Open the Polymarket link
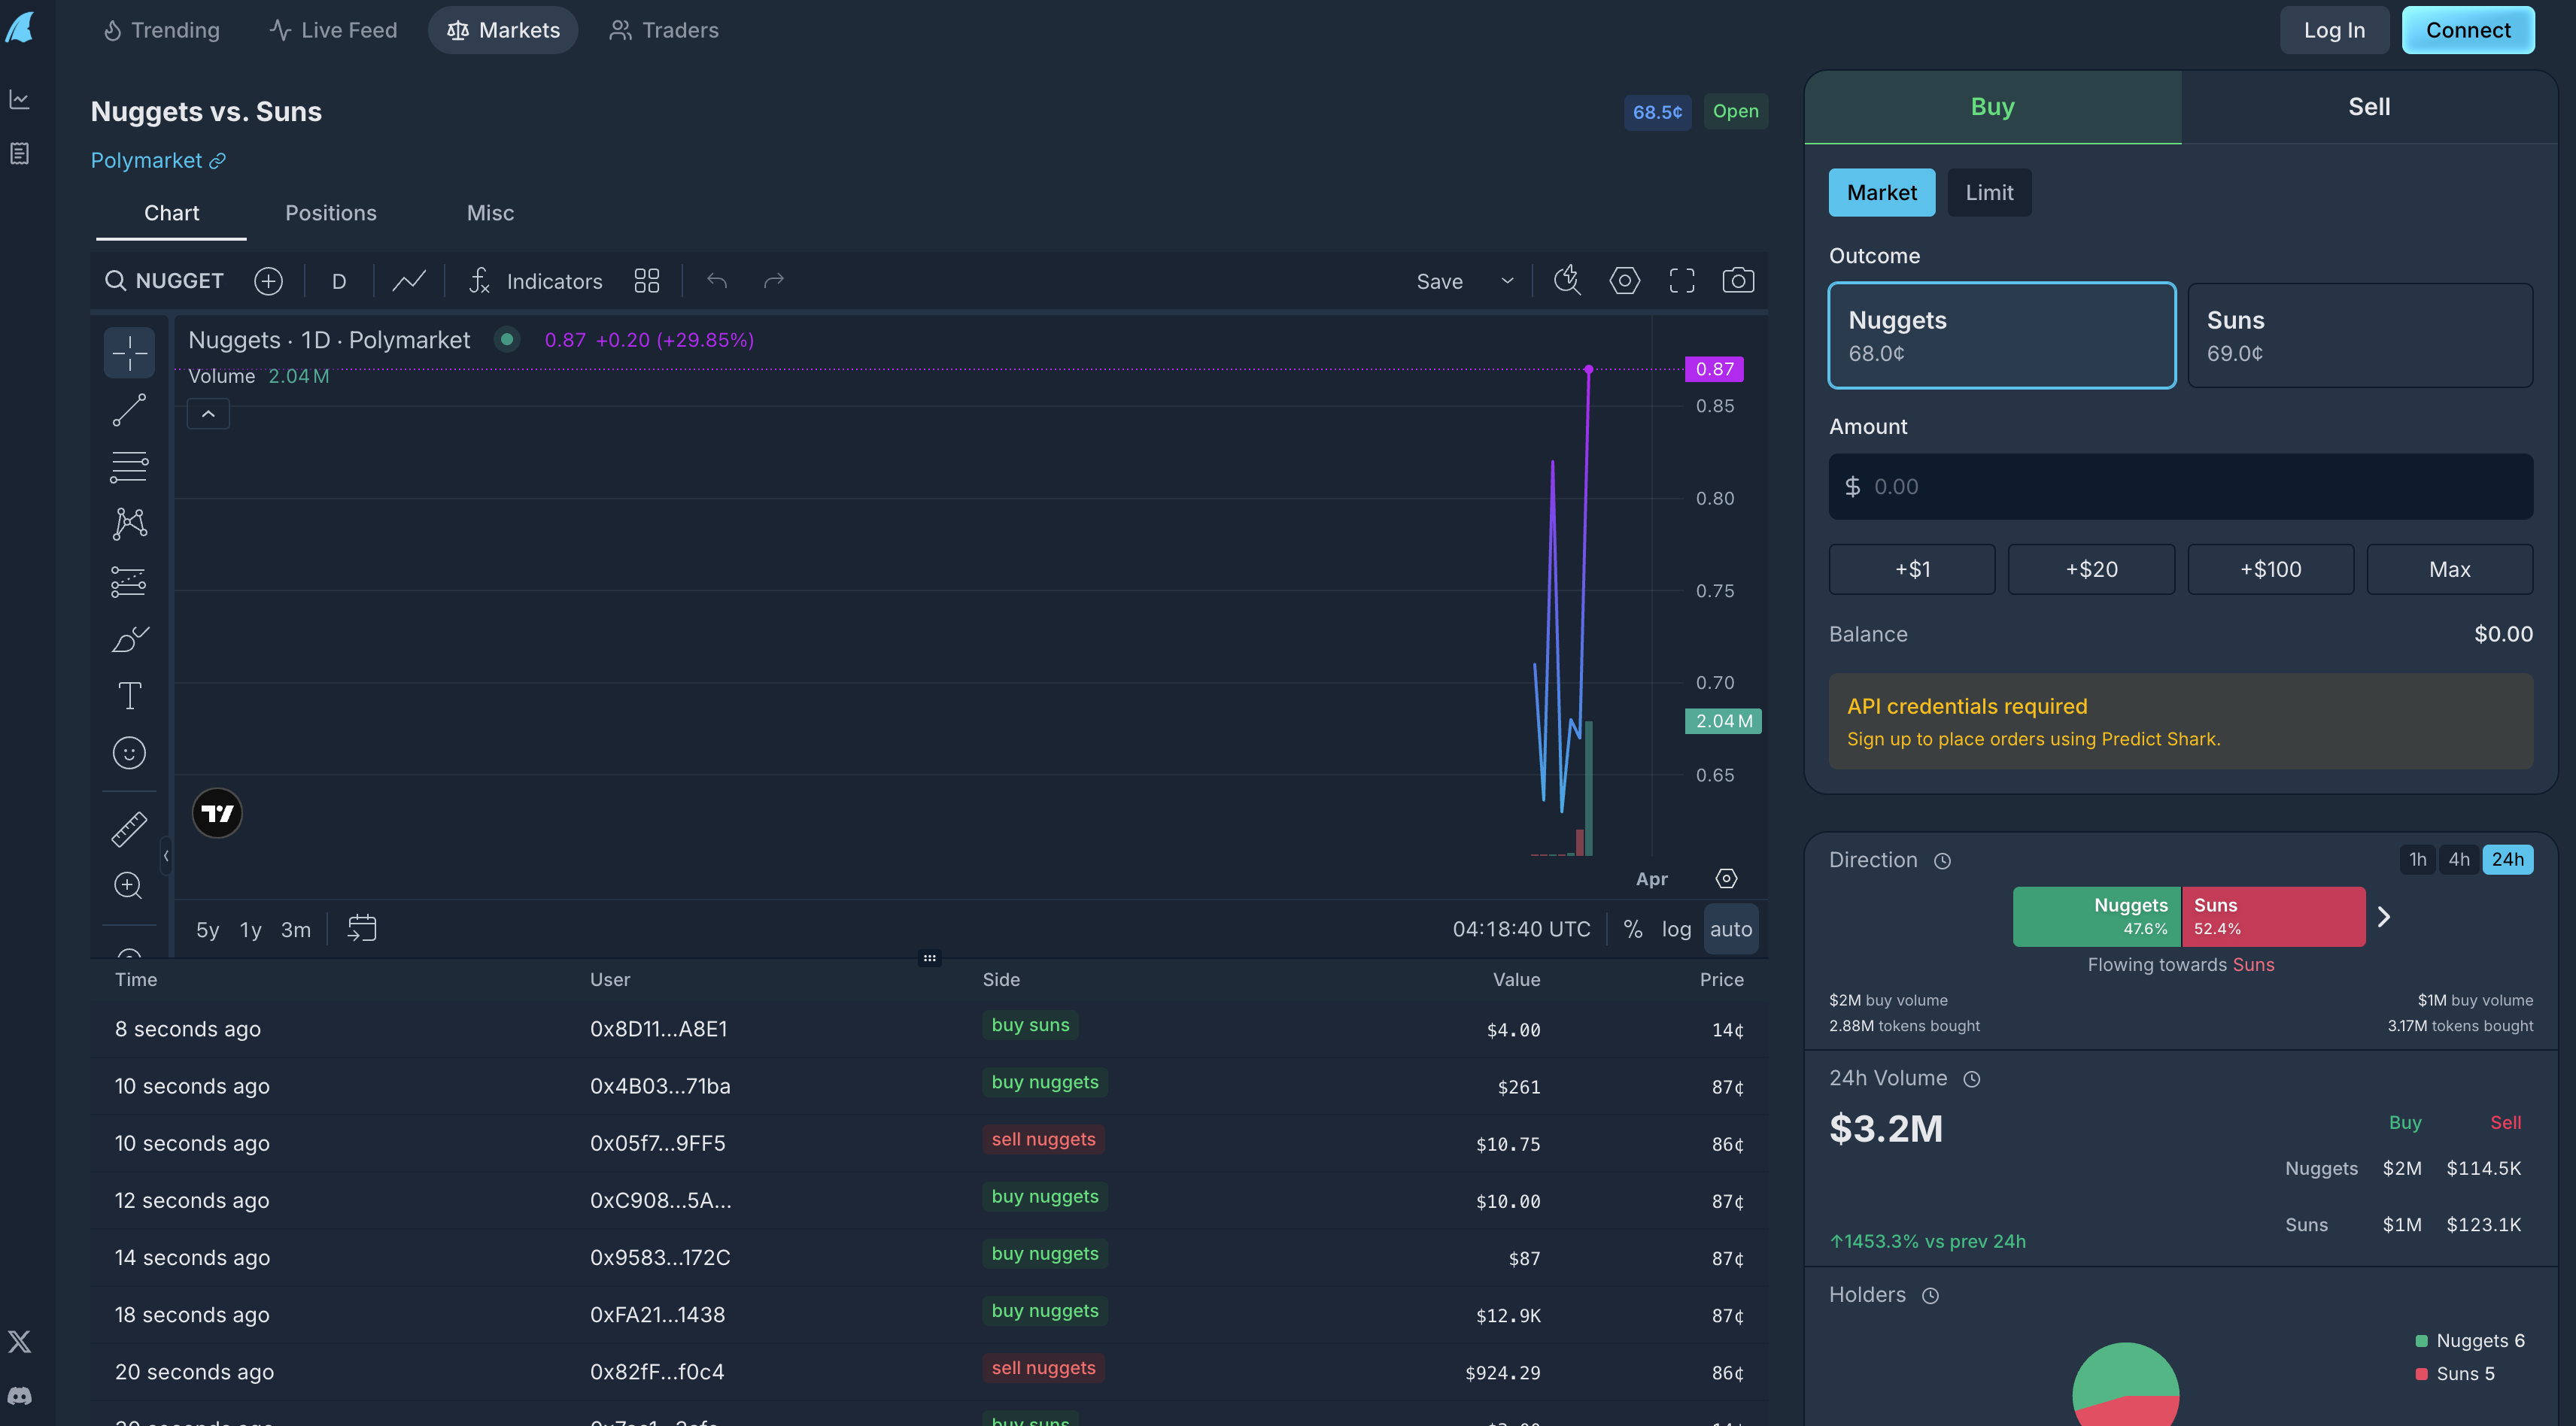Viewport: 2576px width, 1426px height. (x=157, y=160)
